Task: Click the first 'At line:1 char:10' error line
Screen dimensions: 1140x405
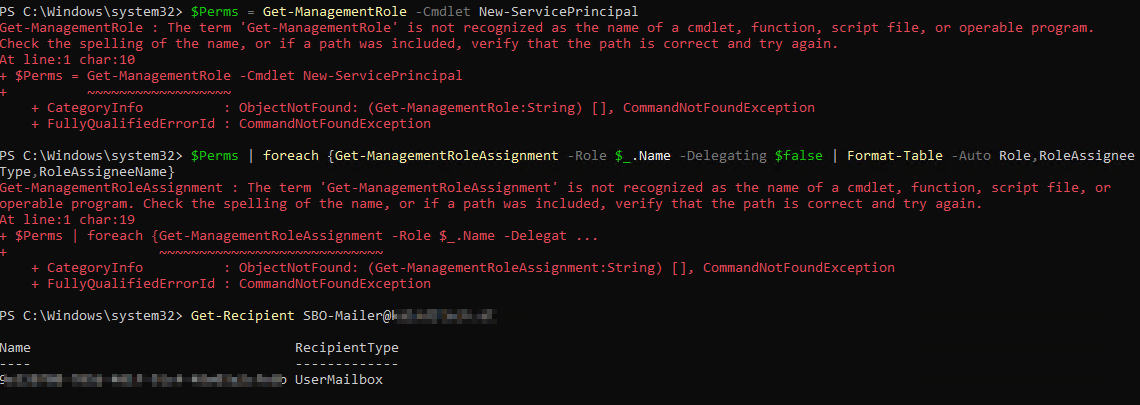Action: point(61,60)
